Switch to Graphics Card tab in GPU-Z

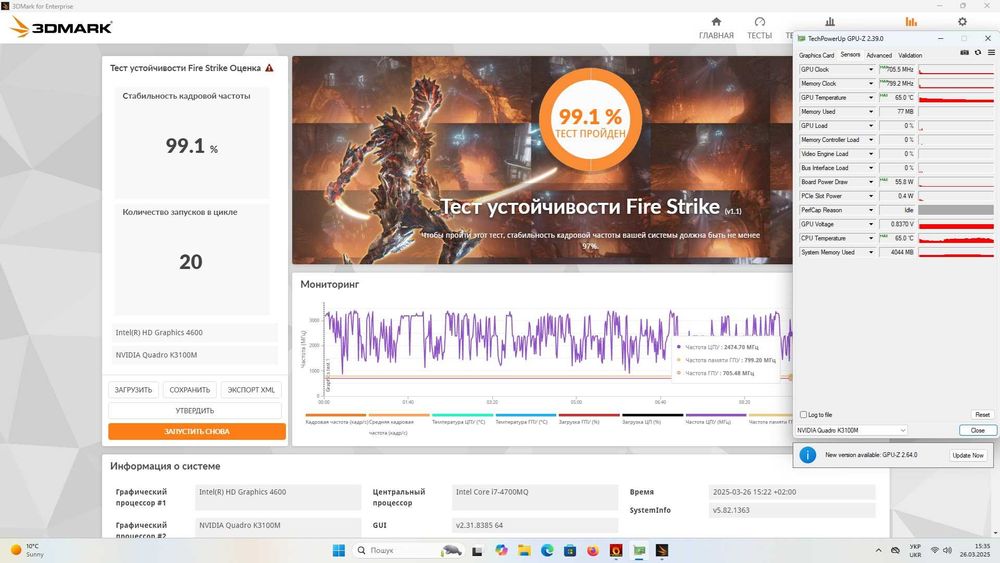point(816,55)
